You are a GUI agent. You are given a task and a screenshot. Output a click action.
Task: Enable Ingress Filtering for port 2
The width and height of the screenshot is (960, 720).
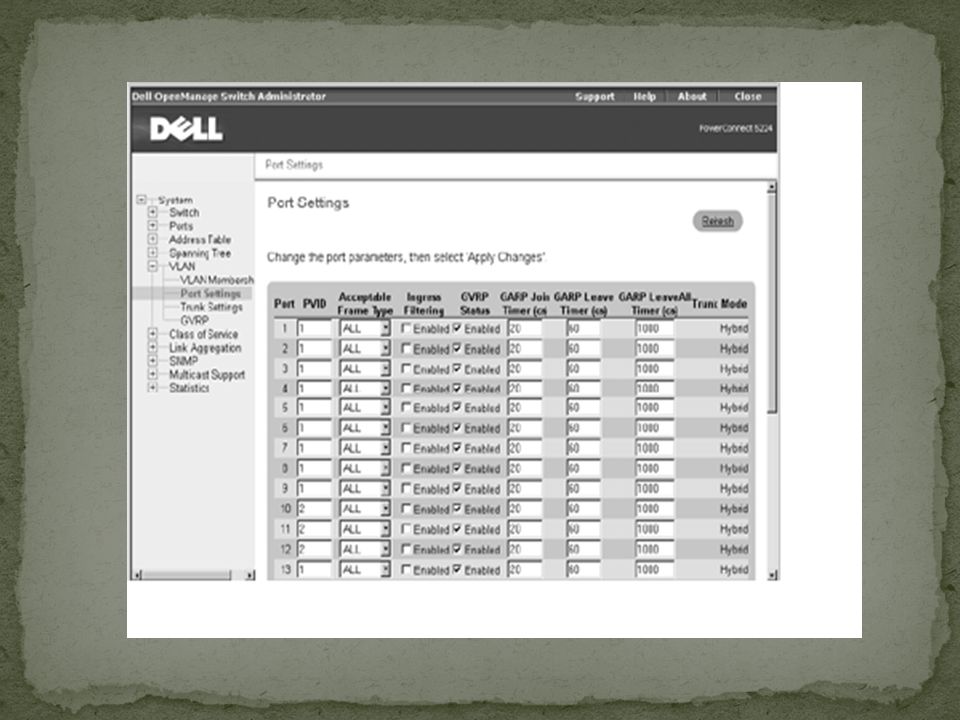point(405,348)
